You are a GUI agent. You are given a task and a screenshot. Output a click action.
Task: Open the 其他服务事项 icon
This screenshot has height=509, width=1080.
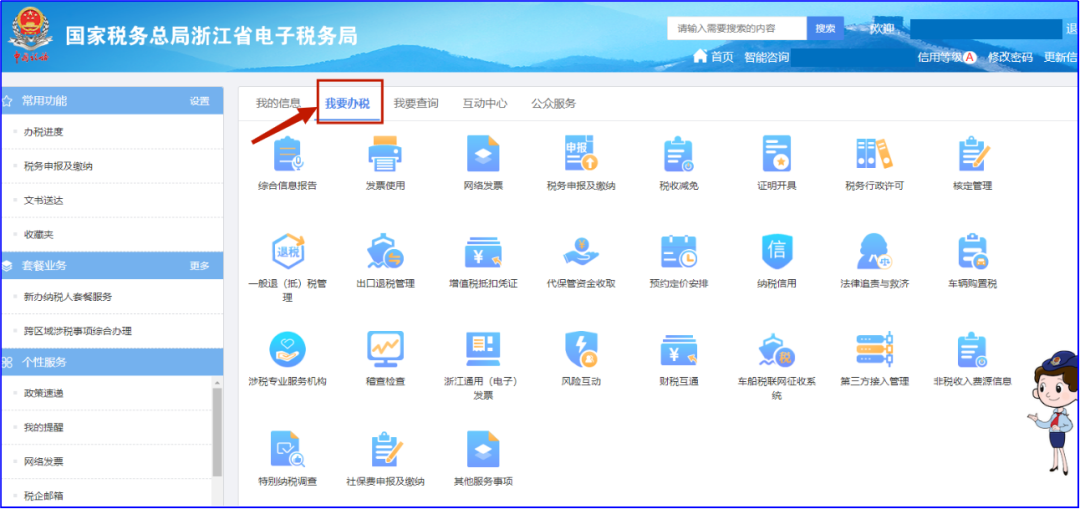(x=483, y=449)
